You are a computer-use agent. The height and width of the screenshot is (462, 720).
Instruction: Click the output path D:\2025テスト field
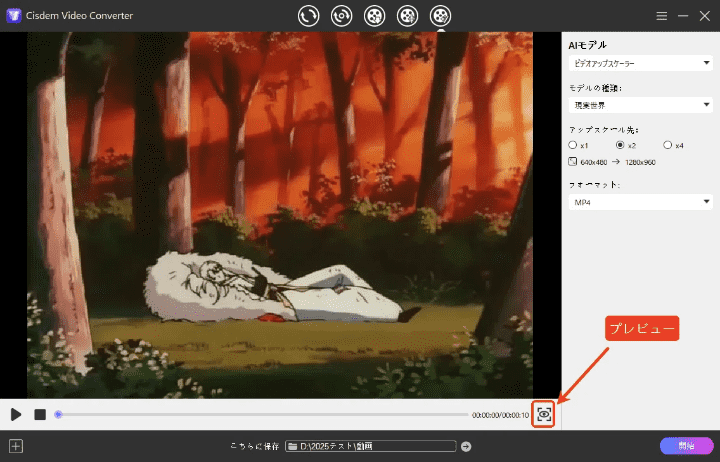click(x=370, y=446)
